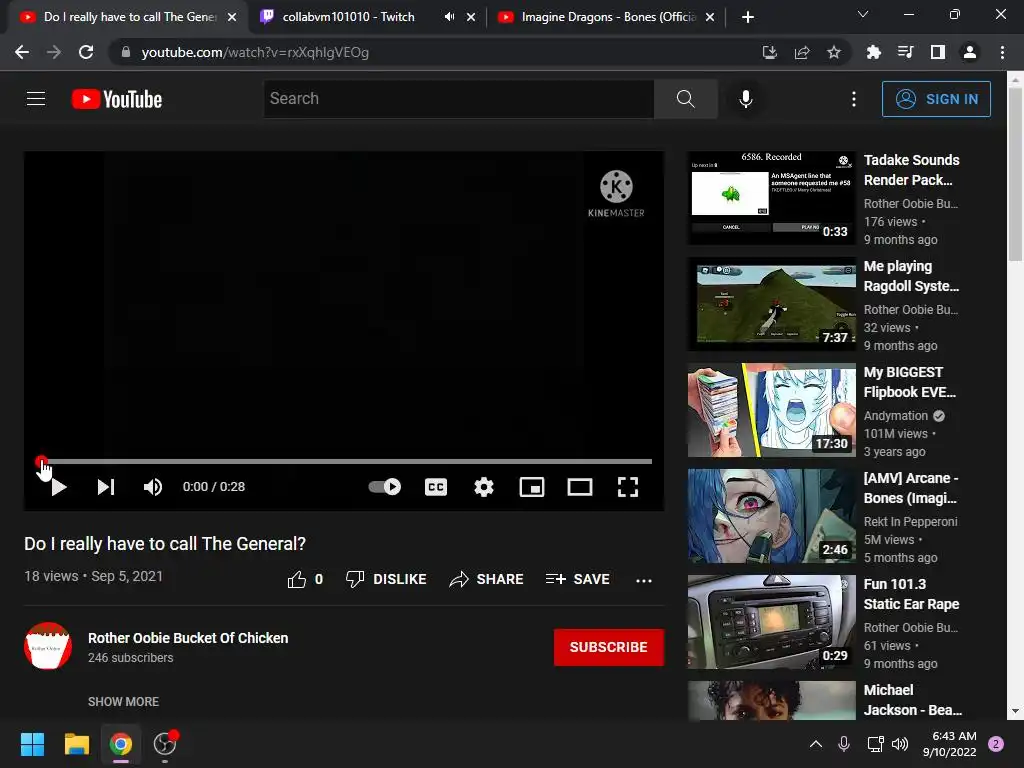Save video to a playlist
This screenshot has width=1024, height=768.
pos(577,579)
